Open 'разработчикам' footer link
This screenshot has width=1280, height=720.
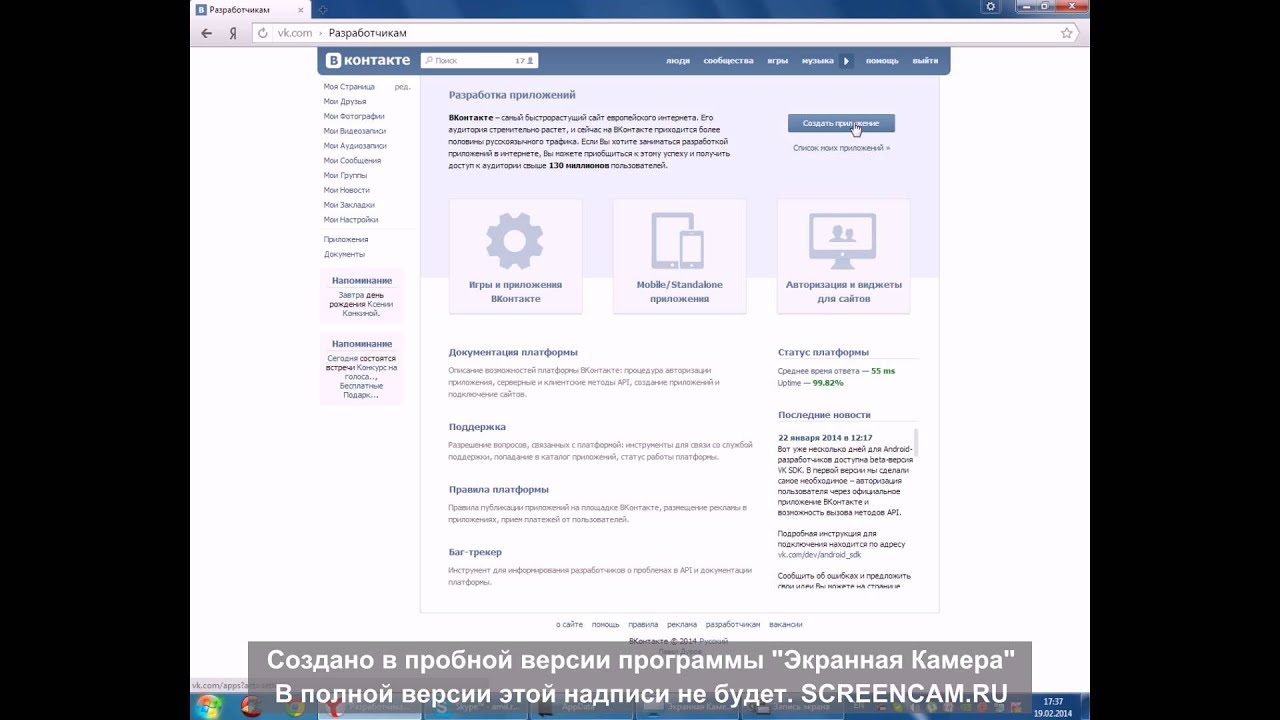point(733,624)
